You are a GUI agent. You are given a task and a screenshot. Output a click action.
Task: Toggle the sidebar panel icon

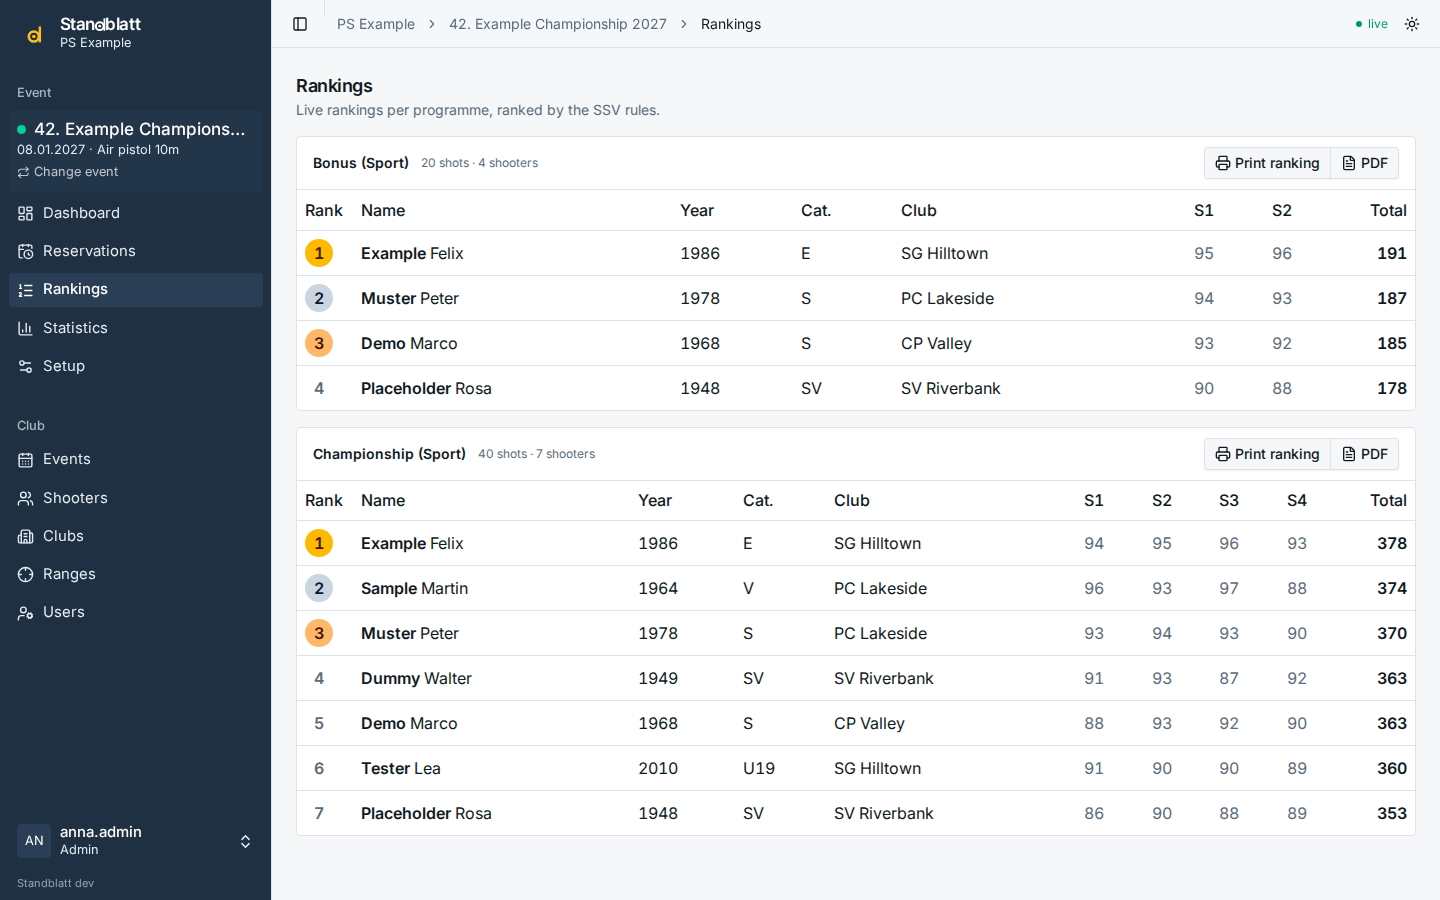[300, 24]
